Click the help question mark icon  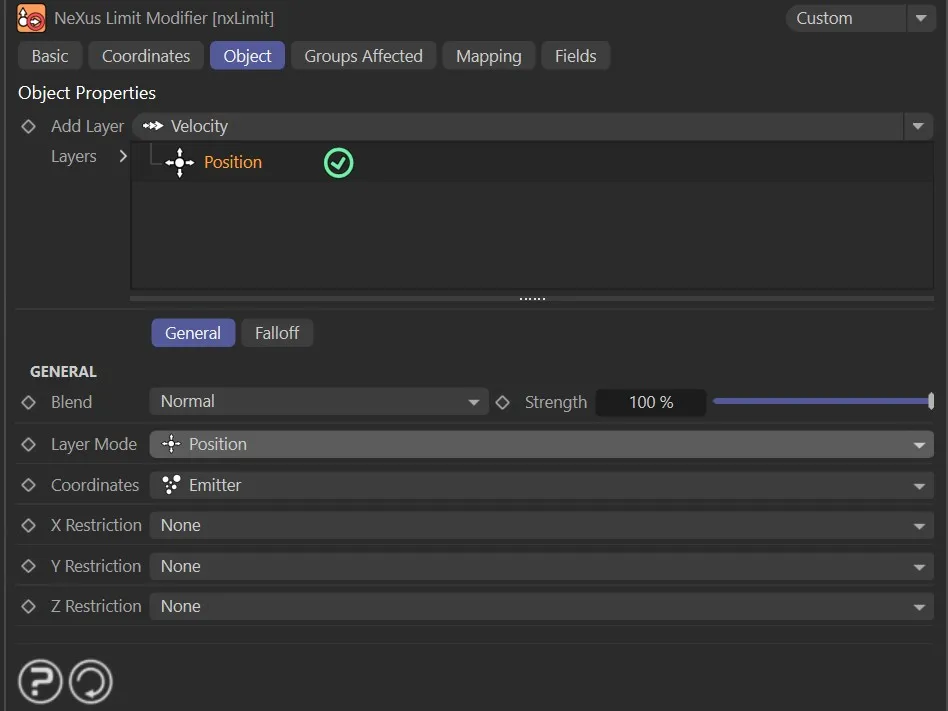(40, 682)
